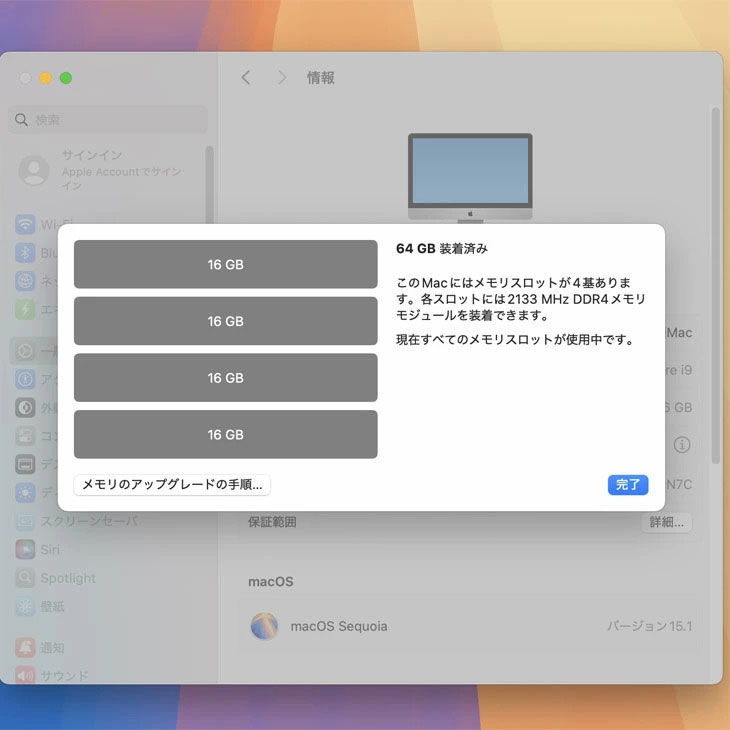The height and width of the screenshot is (730, 730).
Task: Click the iMac image at top
Action: 470,178
